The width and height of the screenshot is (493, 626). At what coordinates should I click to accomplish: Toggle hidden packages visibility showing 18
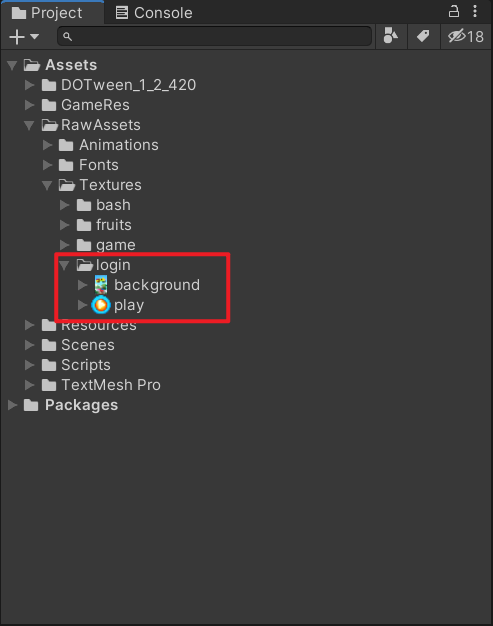(465, 36)
